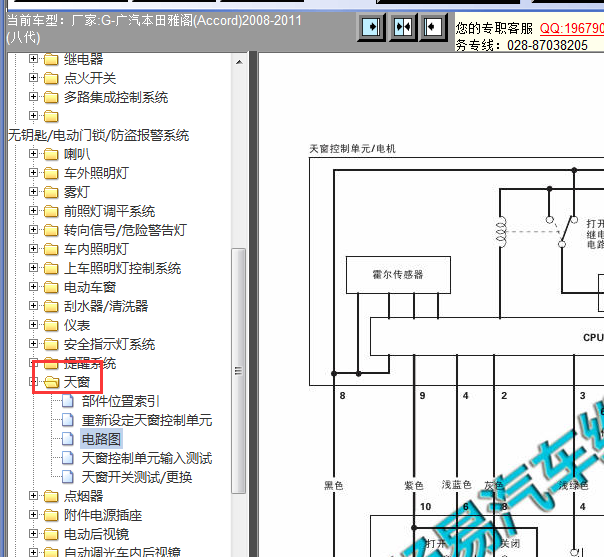Open 重新设定天窗控制单元 tree entry
The width and height of the screenshot is (604, 557).
147,420
